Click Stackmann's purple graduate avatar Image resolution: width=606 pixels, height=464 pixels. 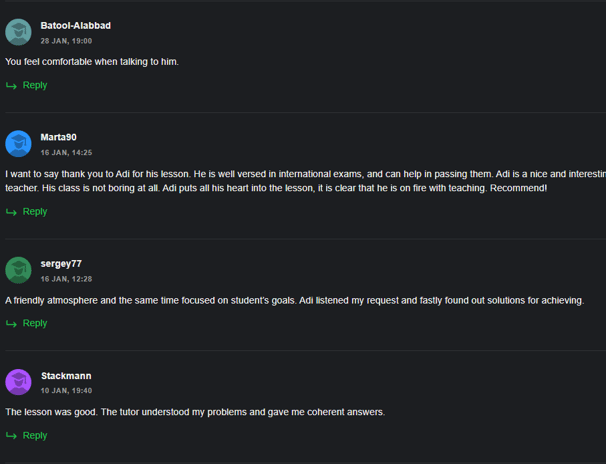click(x=18, y=382)
